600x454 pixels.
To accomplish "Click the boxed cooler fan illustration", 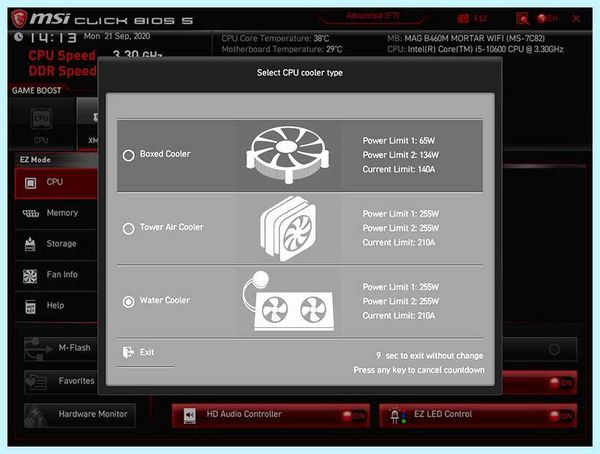I will pos(288,155).
